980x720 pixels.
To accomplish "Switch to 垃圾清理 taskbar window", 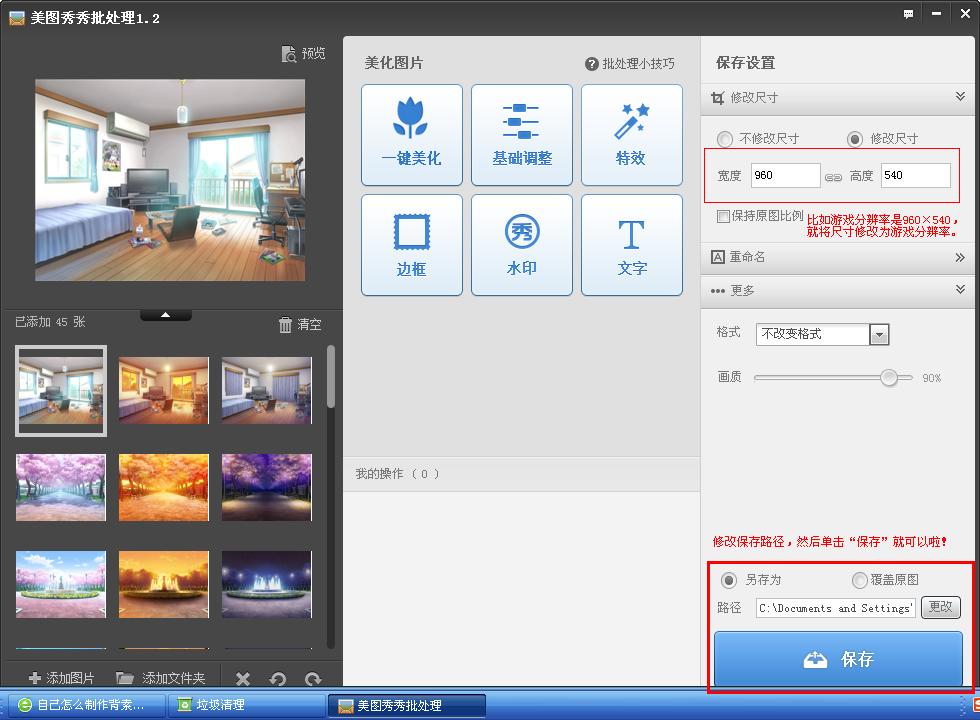I will point(246,706).
